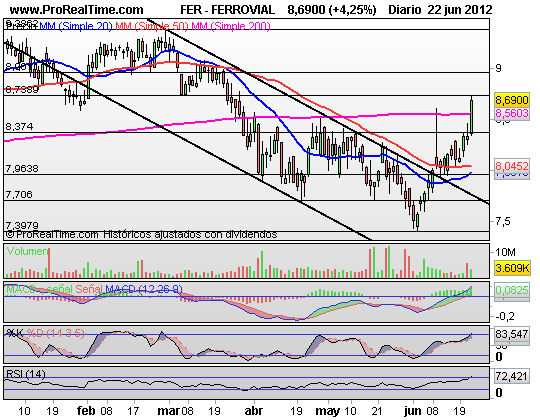The height and width of the screenshot is (420, 540).
Task: Click the 72,421 RSI value tag
Action: pyautogui.click(x=512, y=377)
